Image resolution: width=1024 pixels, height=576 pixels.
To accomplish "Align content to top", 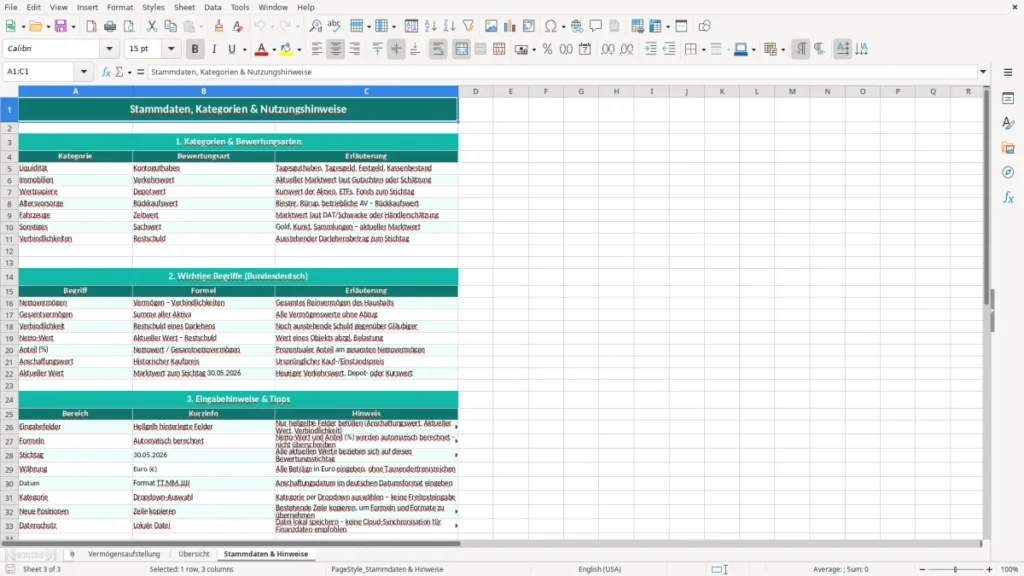I will click(377, 49).
